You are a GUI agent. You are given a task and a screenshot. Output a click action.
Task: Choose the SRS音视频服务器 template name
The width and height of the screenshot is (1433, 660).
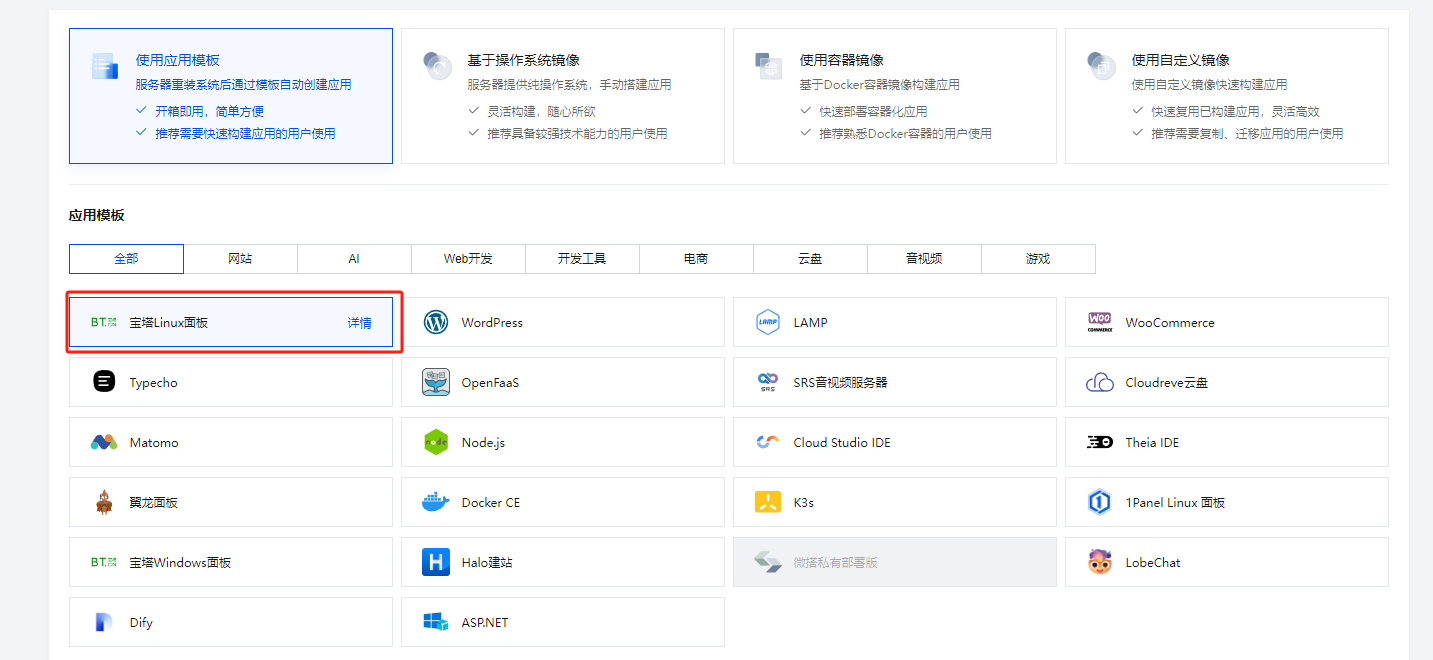point(840,382)
